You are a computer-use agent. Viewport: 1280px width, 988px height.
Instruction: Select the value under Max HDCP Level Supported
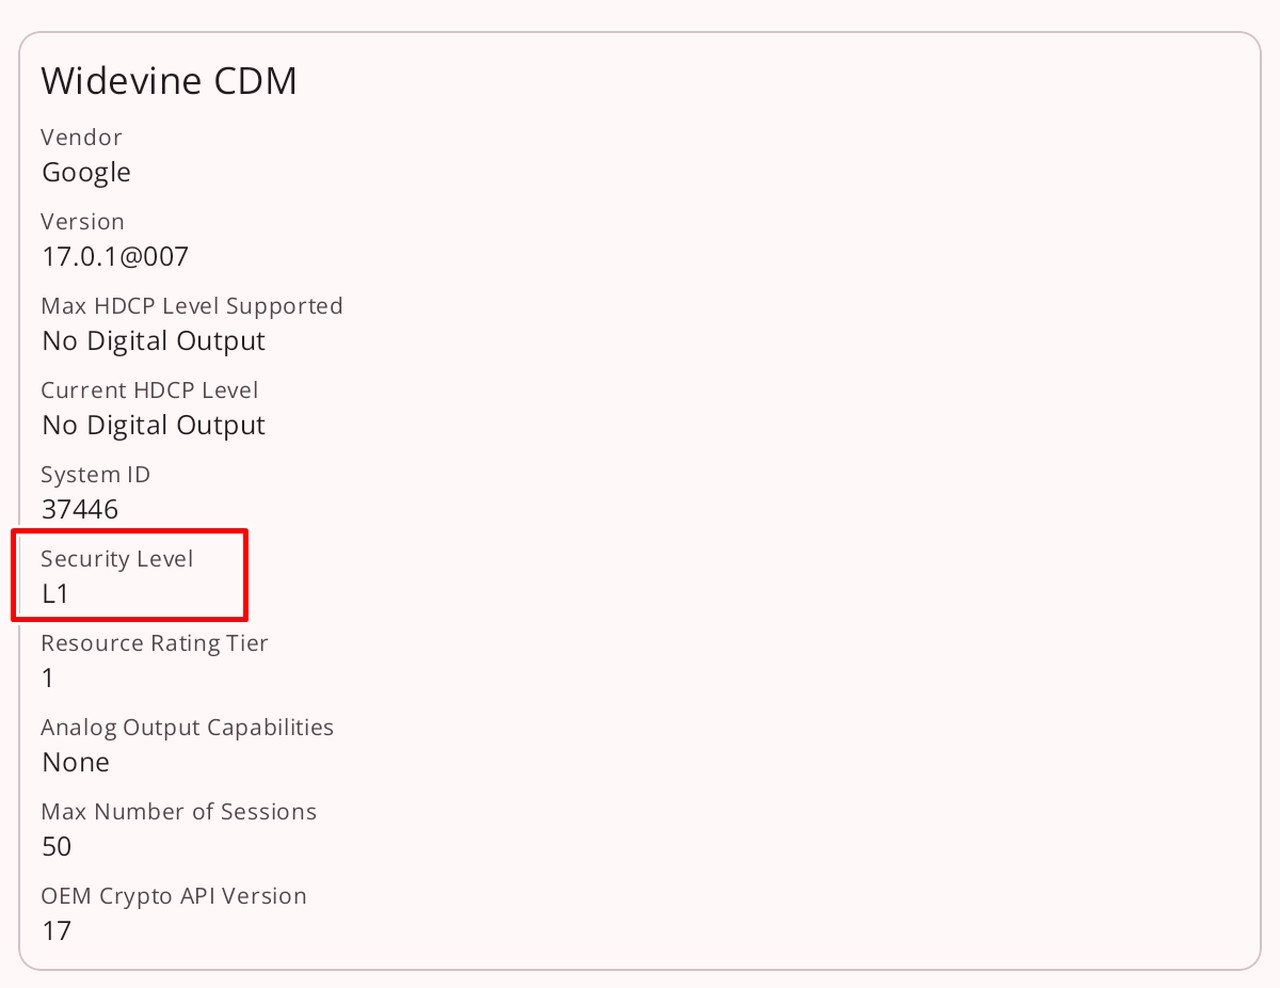(153, 341)
